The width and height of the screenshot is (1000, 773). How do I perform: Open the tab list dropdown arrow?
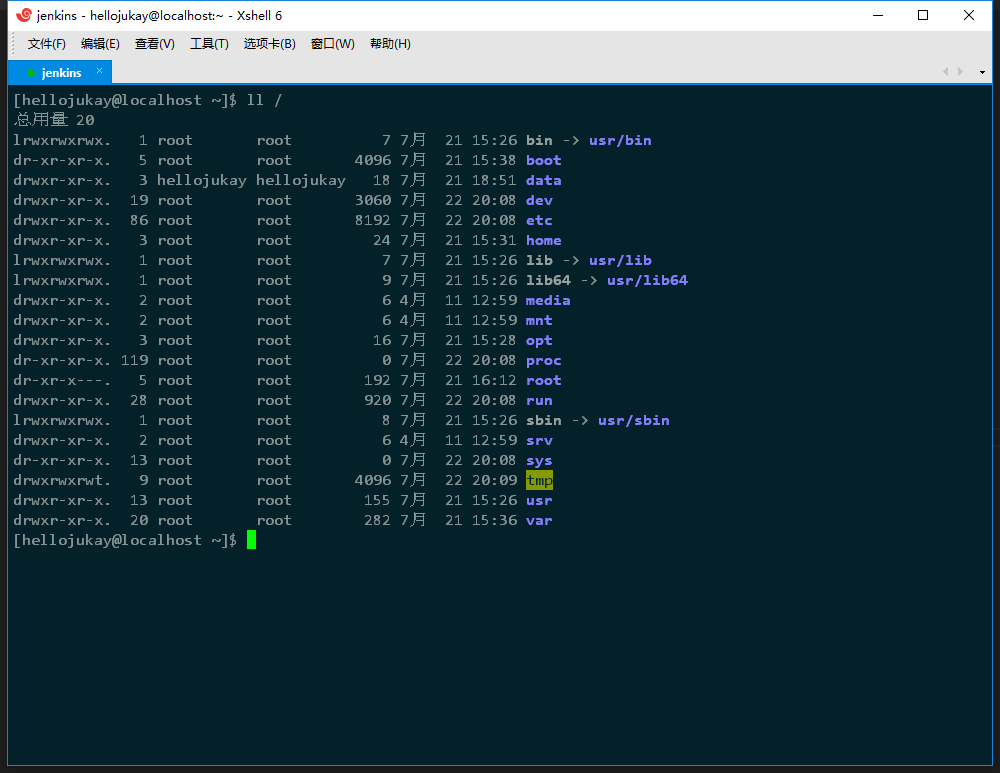[982, 72]
